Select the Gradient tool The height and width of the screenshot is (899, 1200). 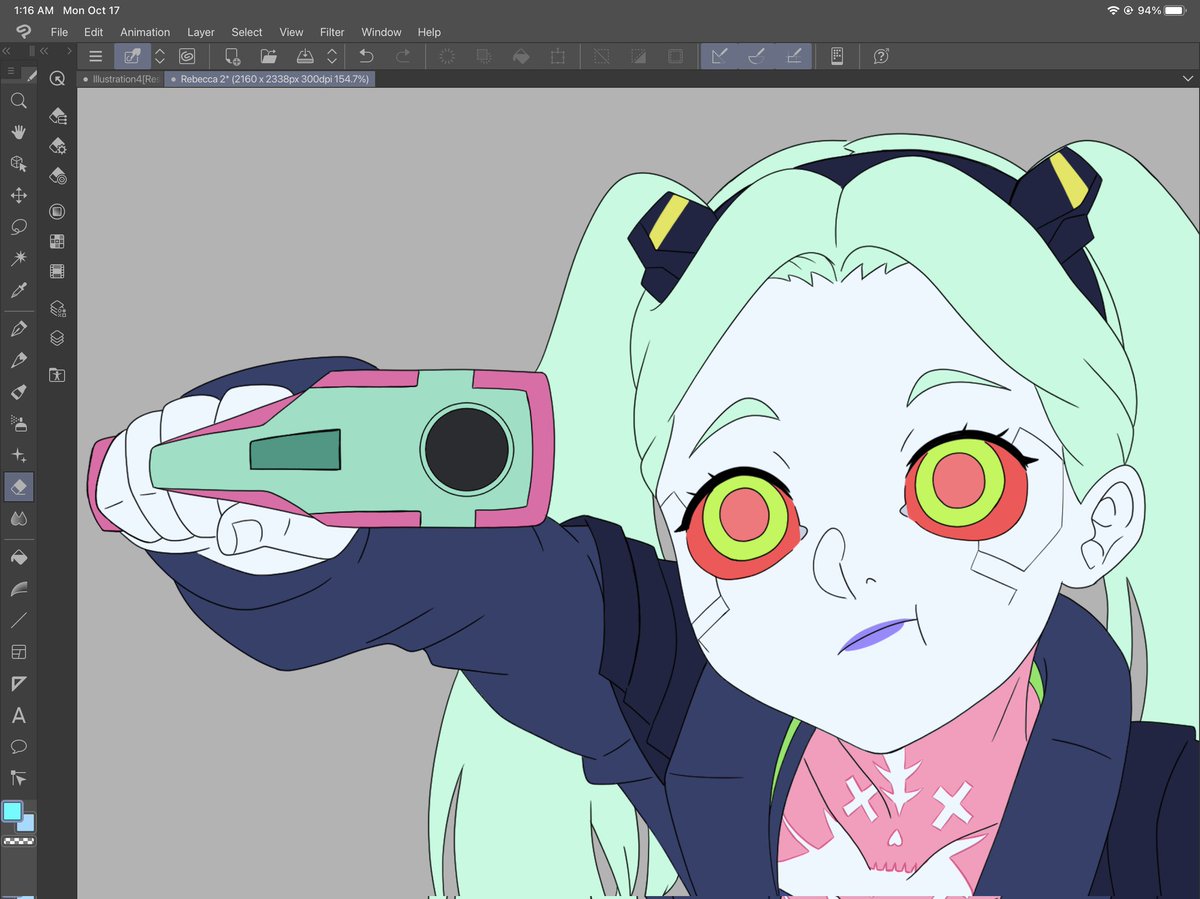(x=18, y=588)
